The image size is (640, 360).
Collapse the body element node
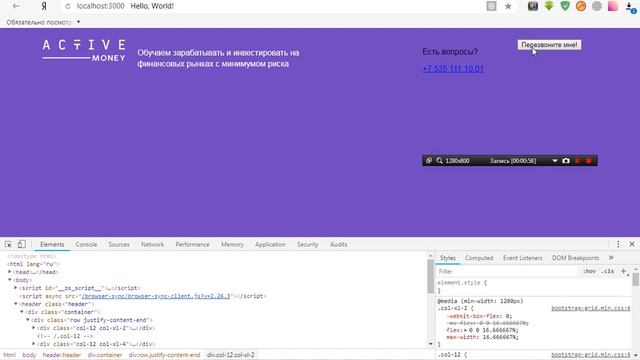pos(10,280)
